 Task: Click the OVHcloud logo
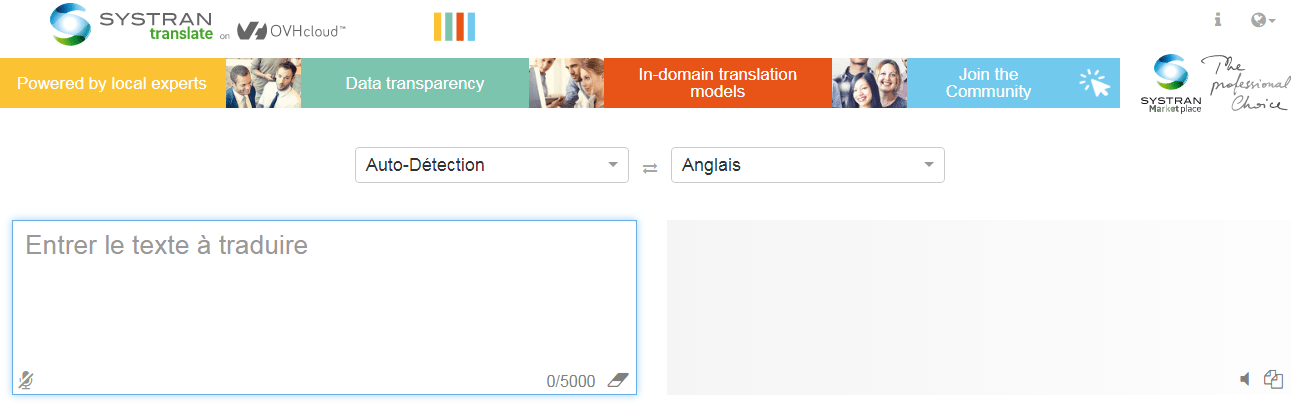click(291, 31)
